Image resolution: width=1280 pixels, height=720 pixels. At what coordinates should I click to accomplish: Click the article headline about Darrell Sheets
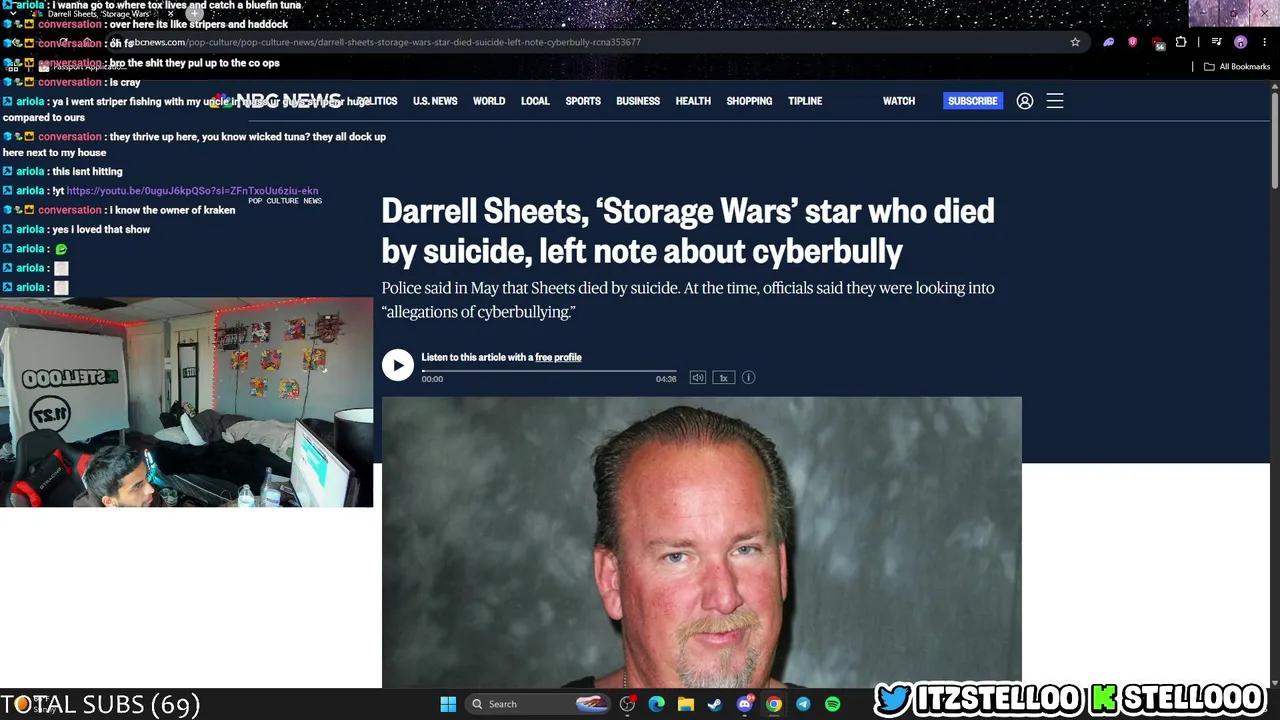pyautogui.click(x=688, y=231)
